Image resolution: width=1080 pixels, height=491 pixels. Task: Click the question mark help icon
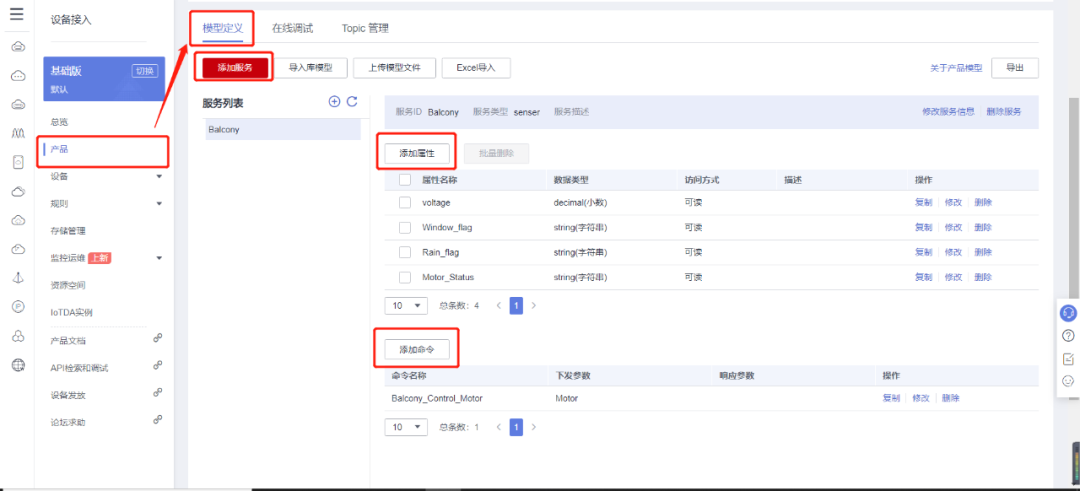[x=1068, y=336]
